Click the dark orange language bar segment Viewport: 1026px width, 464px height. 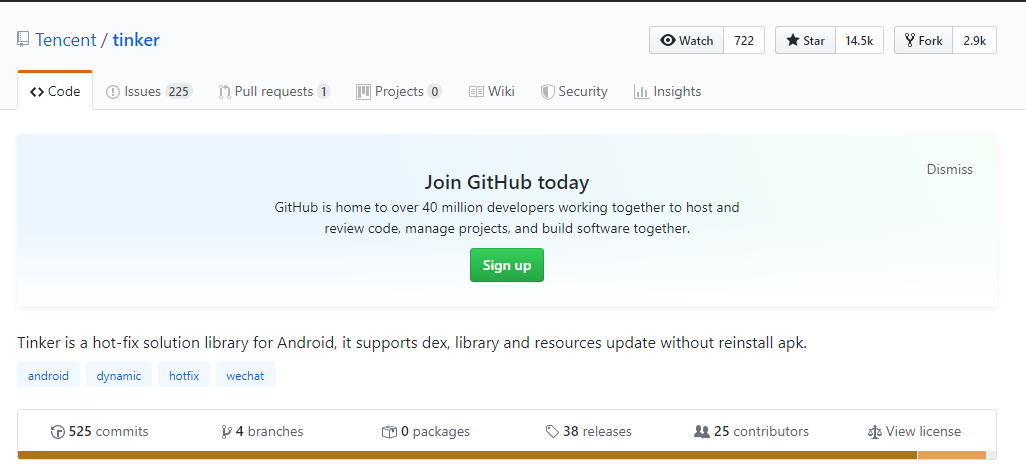tap(467, 455)
